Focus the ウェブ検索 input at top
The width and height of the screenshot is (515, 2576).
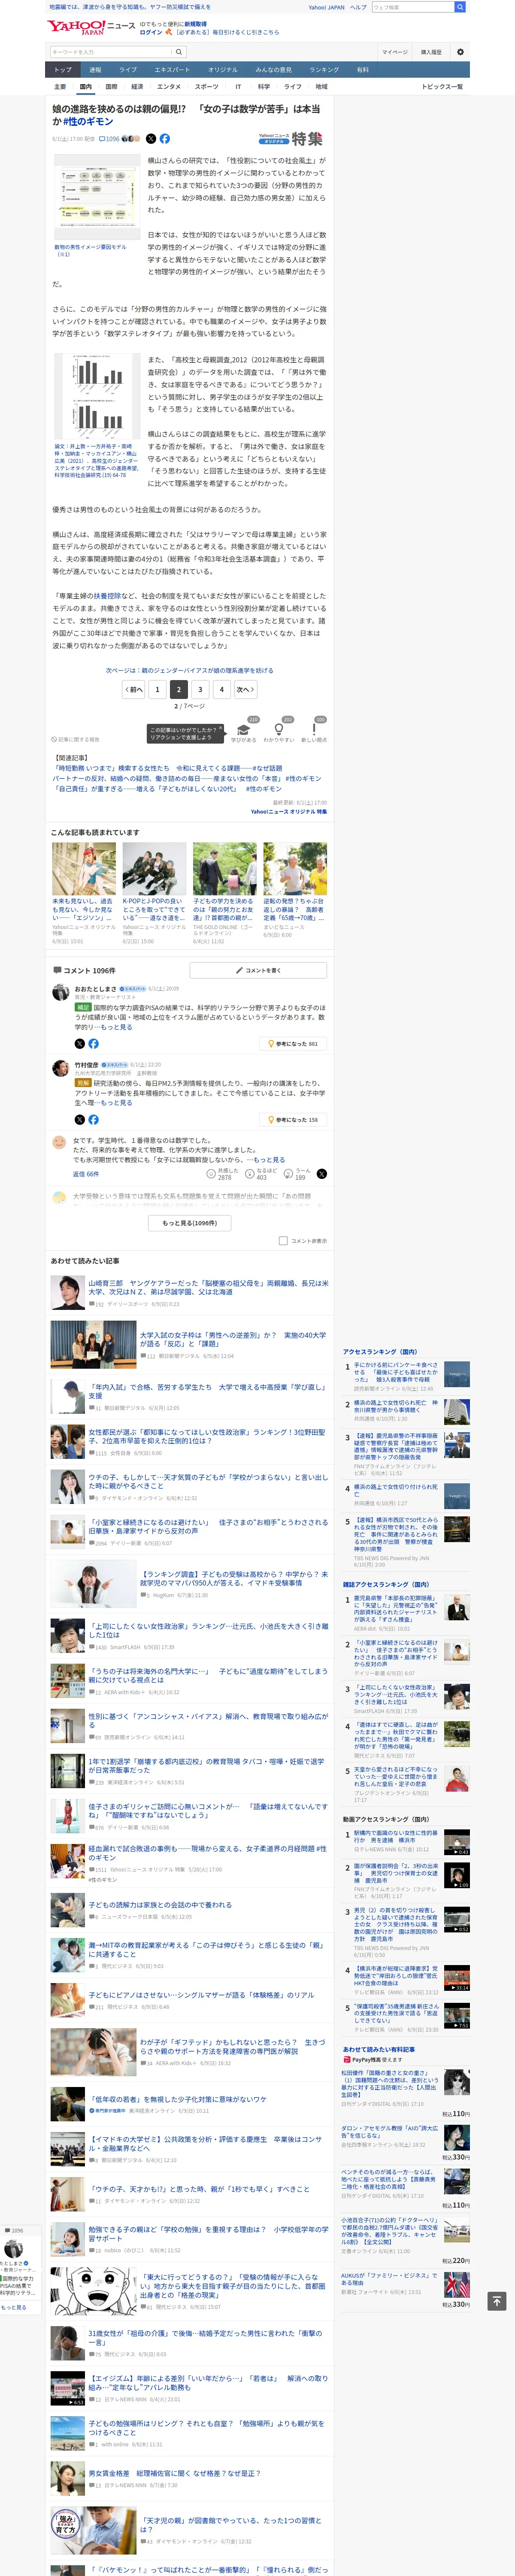click(413, 7)
